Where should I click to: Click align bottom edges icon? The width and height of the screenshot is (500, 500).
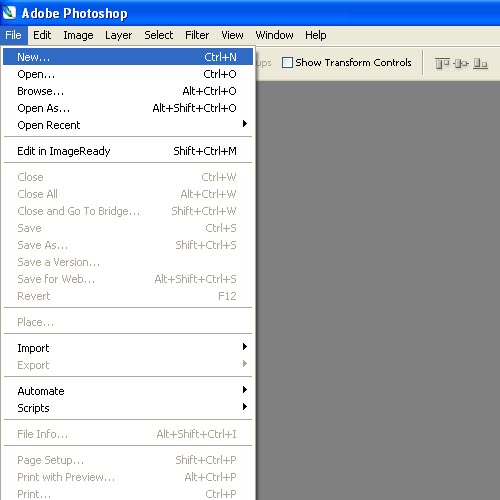click(x=480, y=63)
